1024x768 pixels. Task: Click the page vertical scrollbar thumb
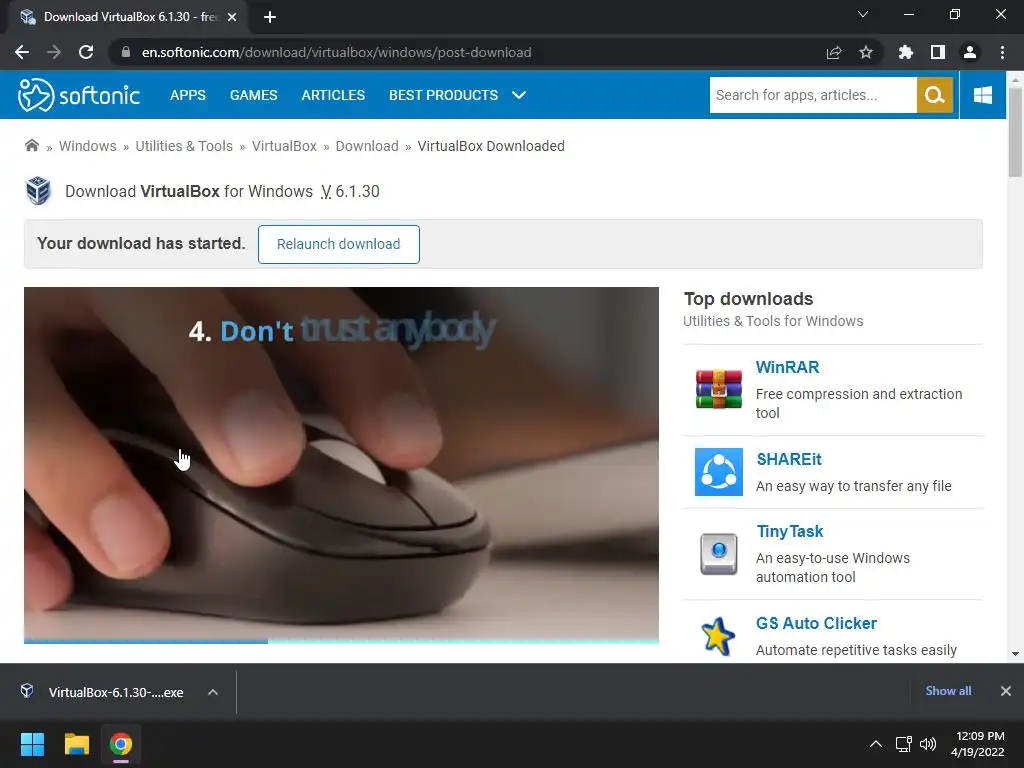click(1015, 131)
